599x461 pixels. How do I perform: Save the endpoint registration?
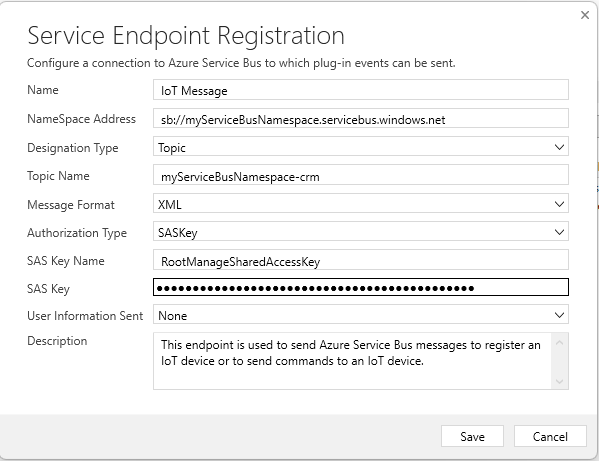[472, 436]
